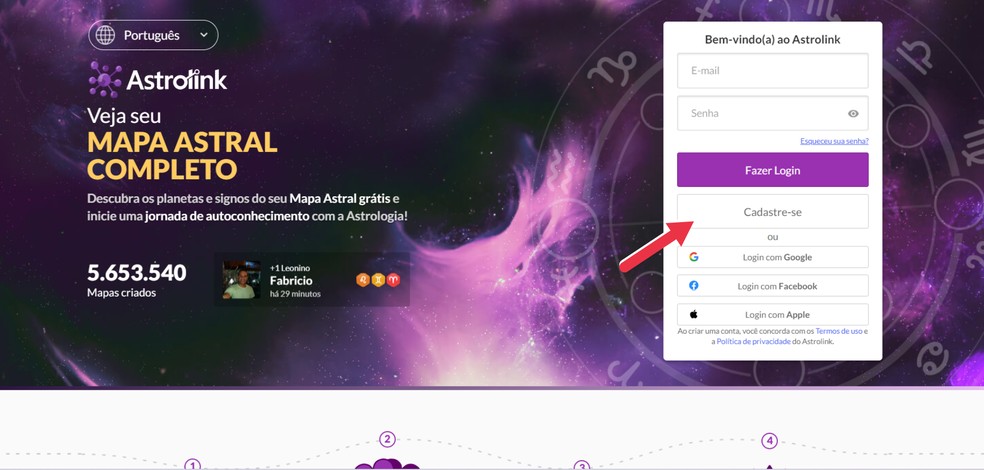
Task: Open the Português language selector
Action: coord(153,35)
